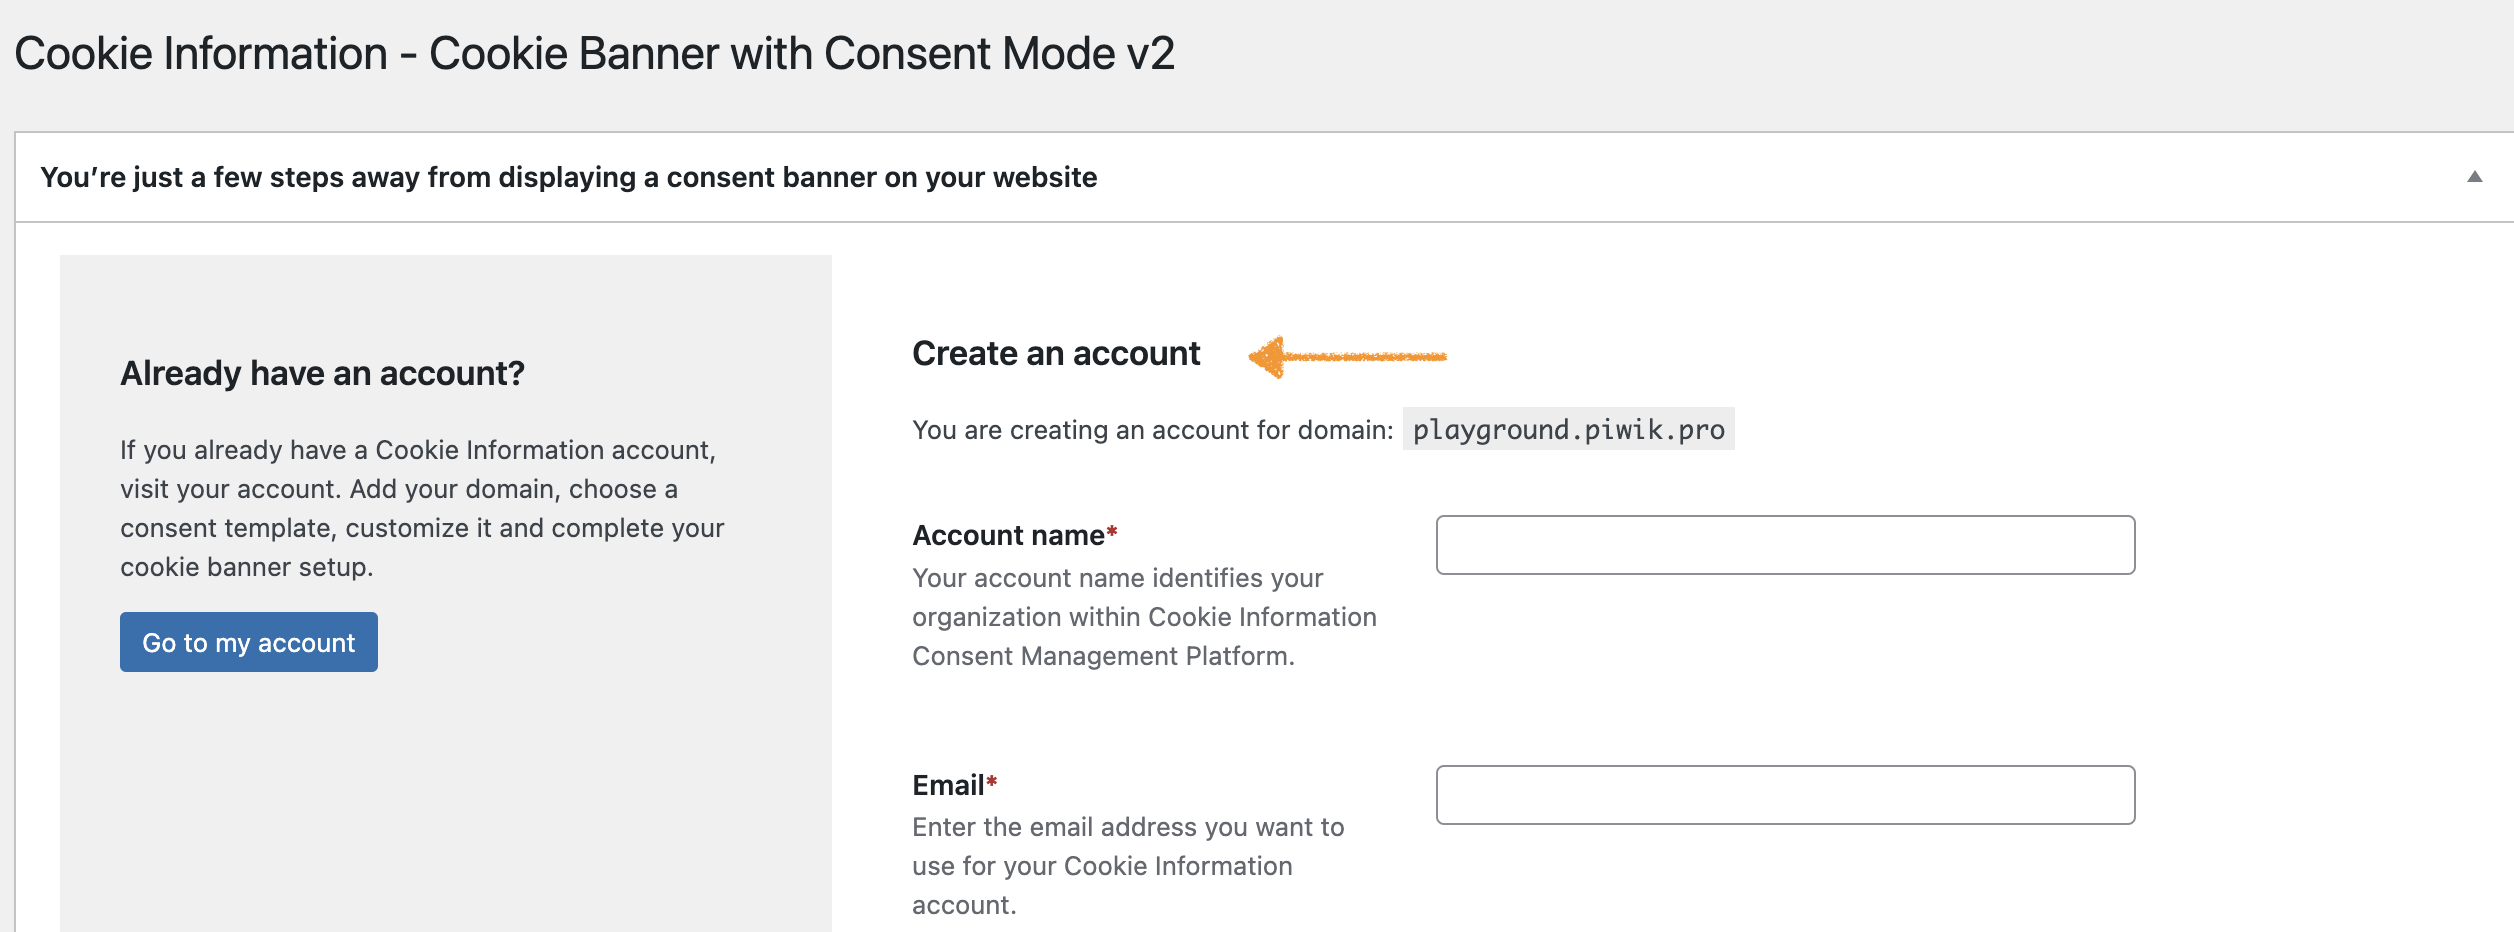Viewport: 2514px width, 932px height.
Task: Click the playground.piwik.pro domain code text
Action: pyautogui.click(x=1567, y=430)
